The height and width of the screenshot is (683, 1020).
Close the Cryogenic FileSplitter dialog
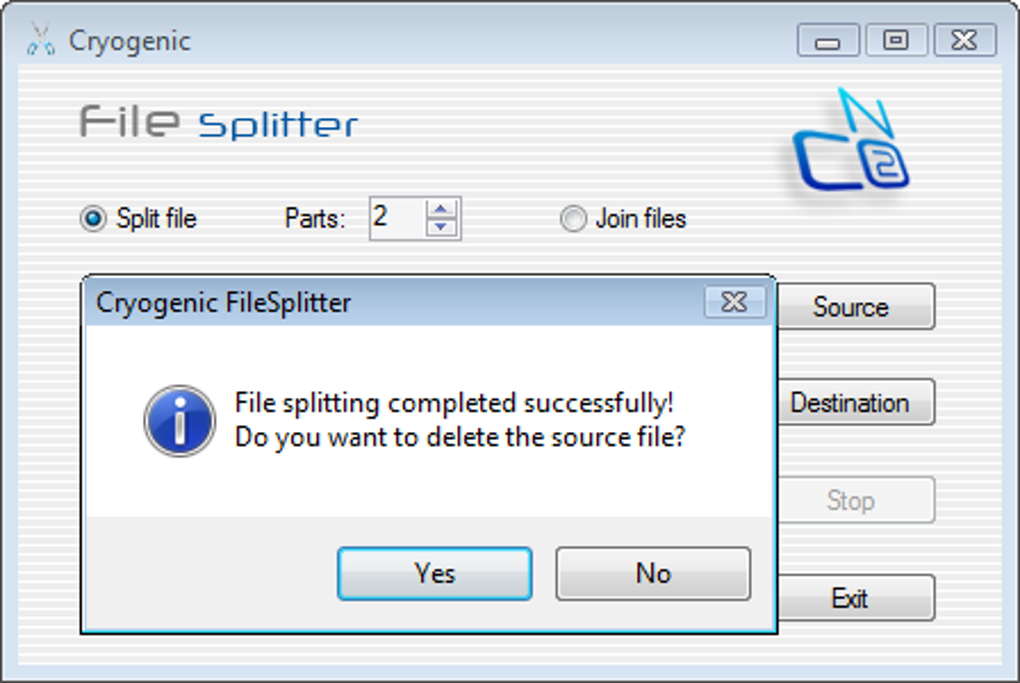[734, 302]
